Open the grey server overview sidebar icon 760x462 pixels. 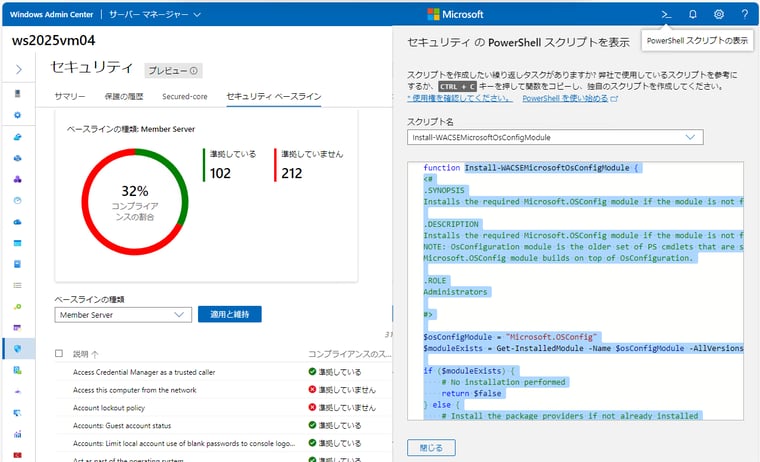pos(17,94)
